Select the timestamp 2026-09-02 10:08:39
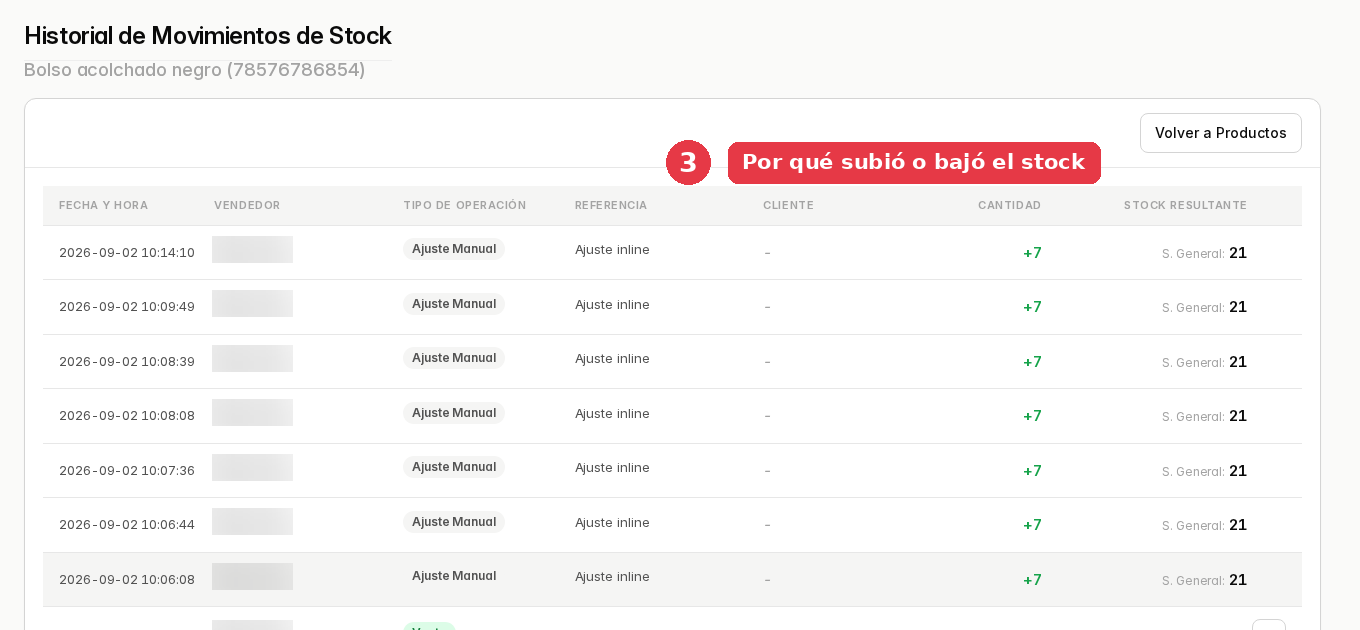 (x=127, y=362)
